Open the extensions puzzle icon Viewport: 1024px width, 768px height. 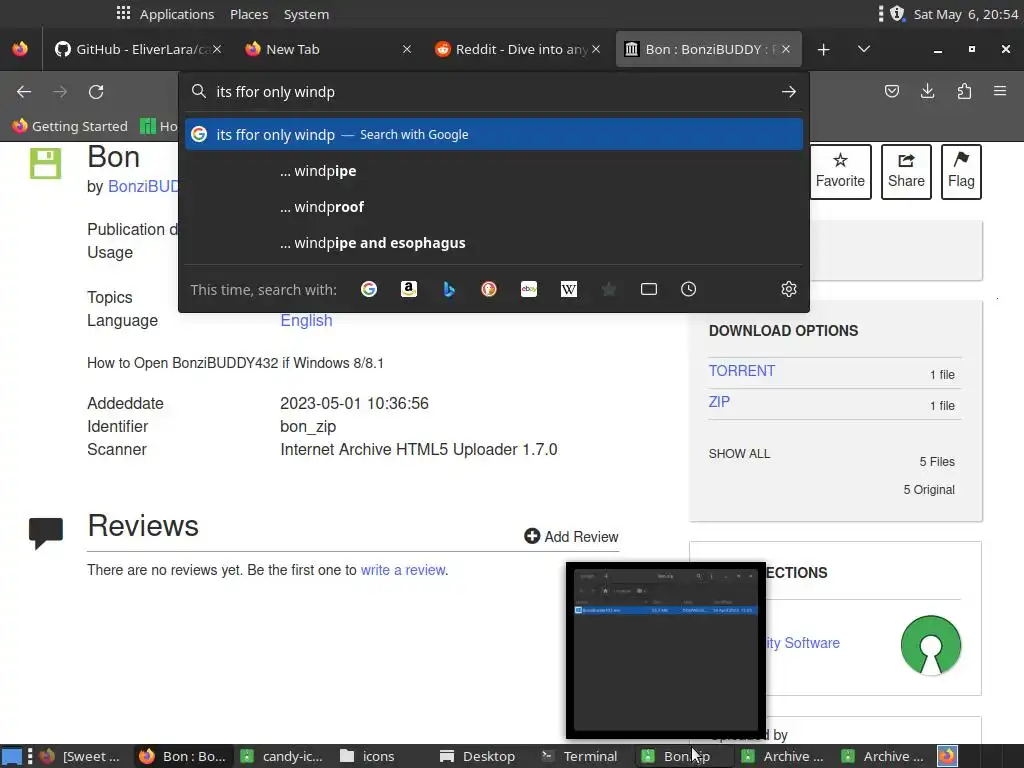[964, 91]
